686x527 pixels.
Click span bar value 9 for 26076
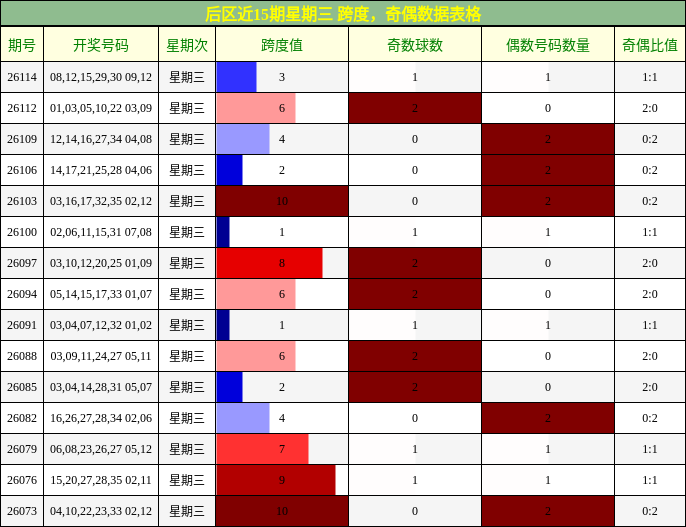pyautogui.click(x=282, y=480)
